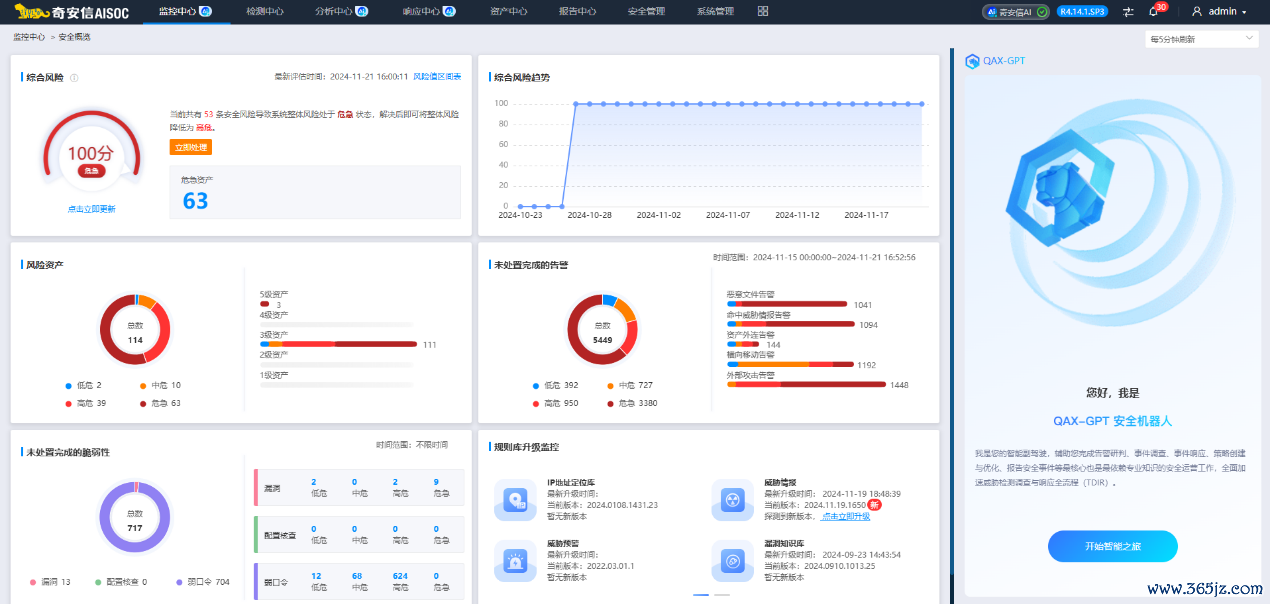The height and width of the screenshot is (604, 1270).
Task: Click the QAX-GPT panel header icon
Action: 971,61
